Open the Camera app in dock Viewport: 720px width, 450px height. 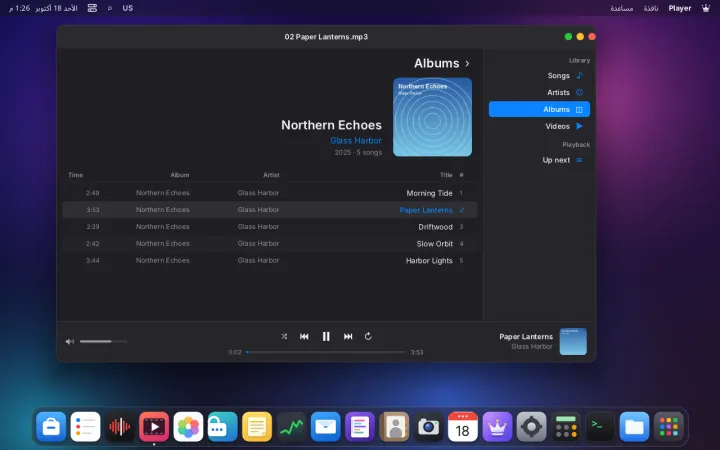(428, 427)
